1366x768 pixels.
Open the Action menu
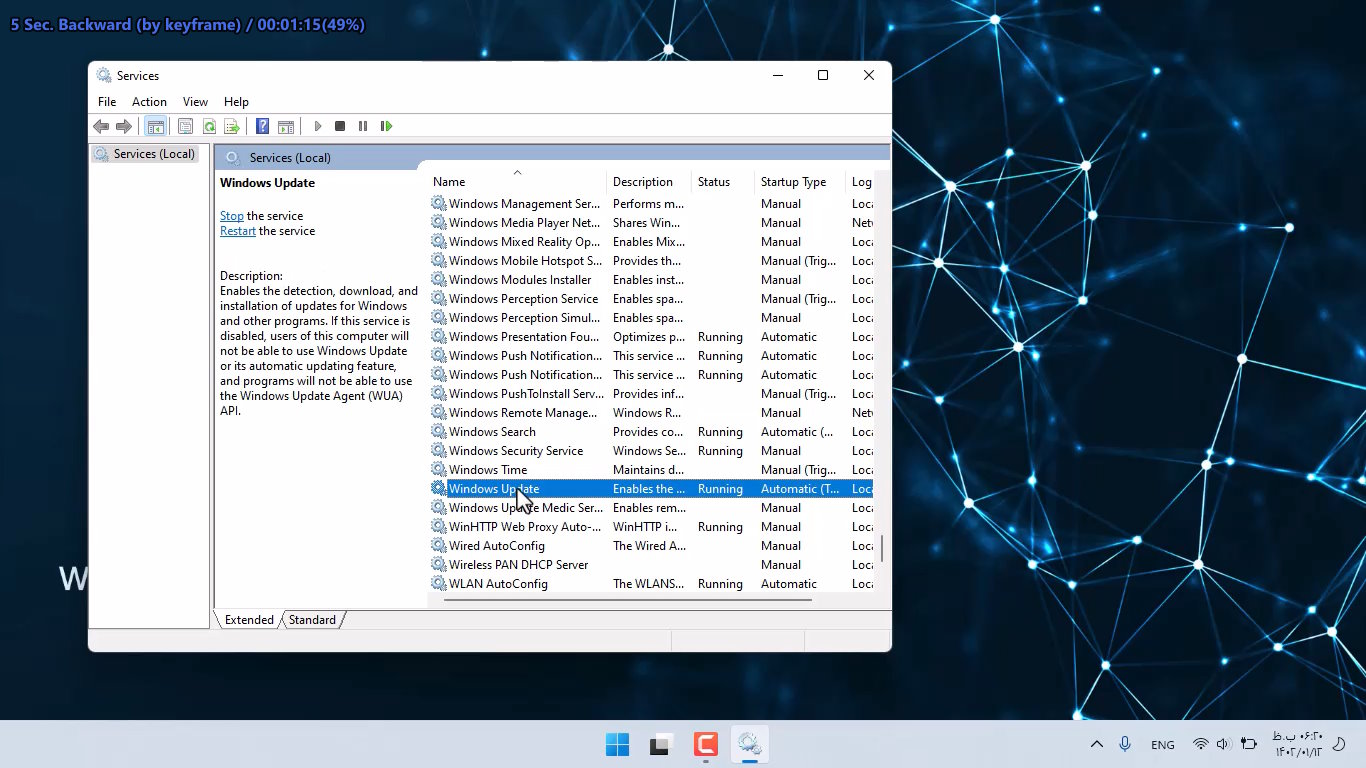[149, 102]
